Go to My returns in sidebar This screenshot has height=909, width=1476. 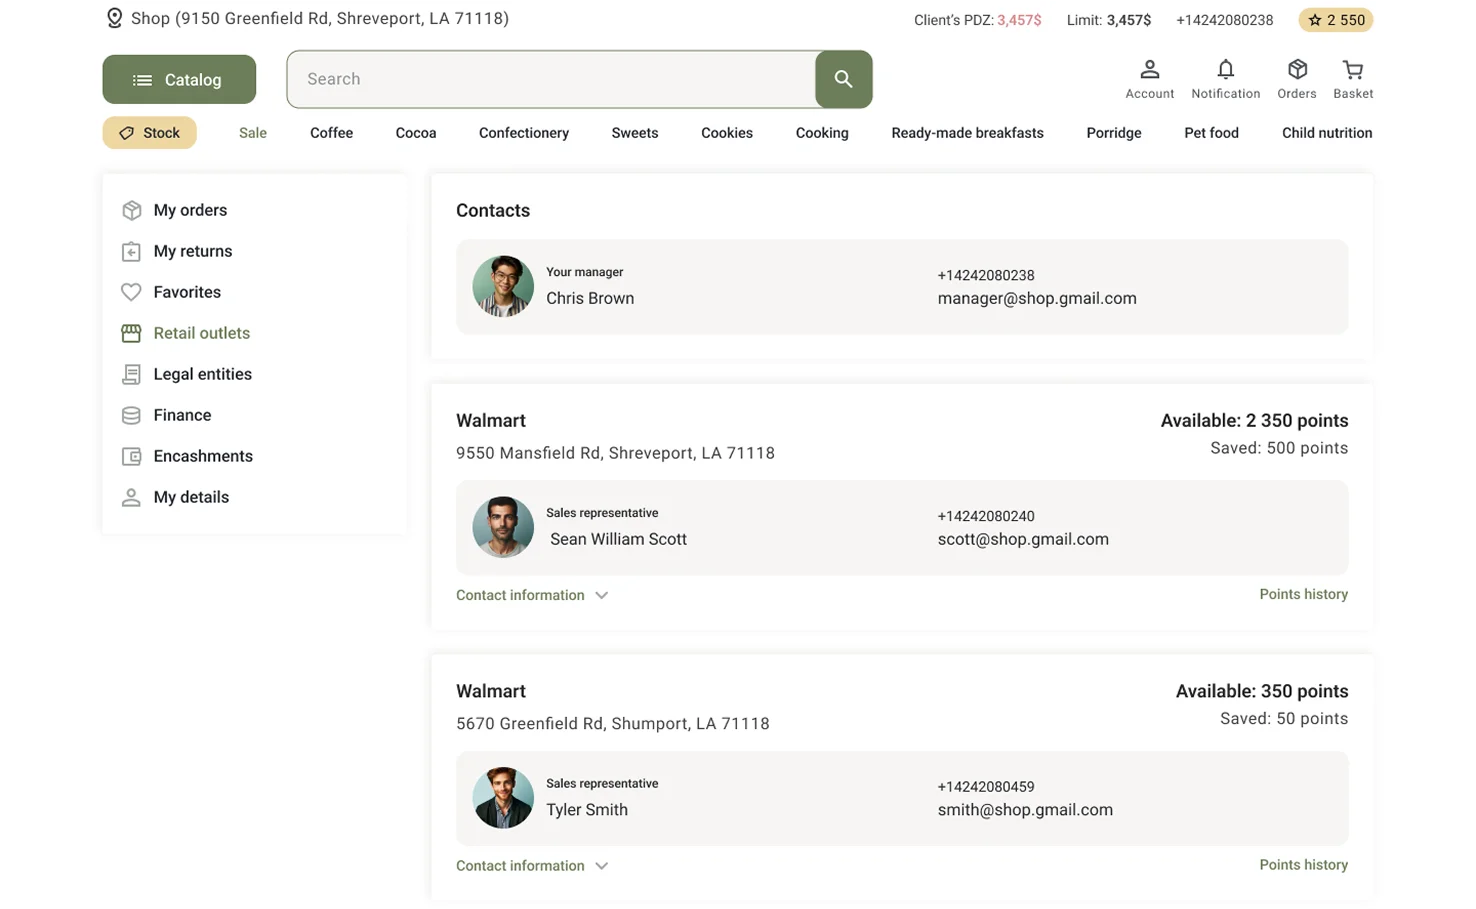[193, 251]
